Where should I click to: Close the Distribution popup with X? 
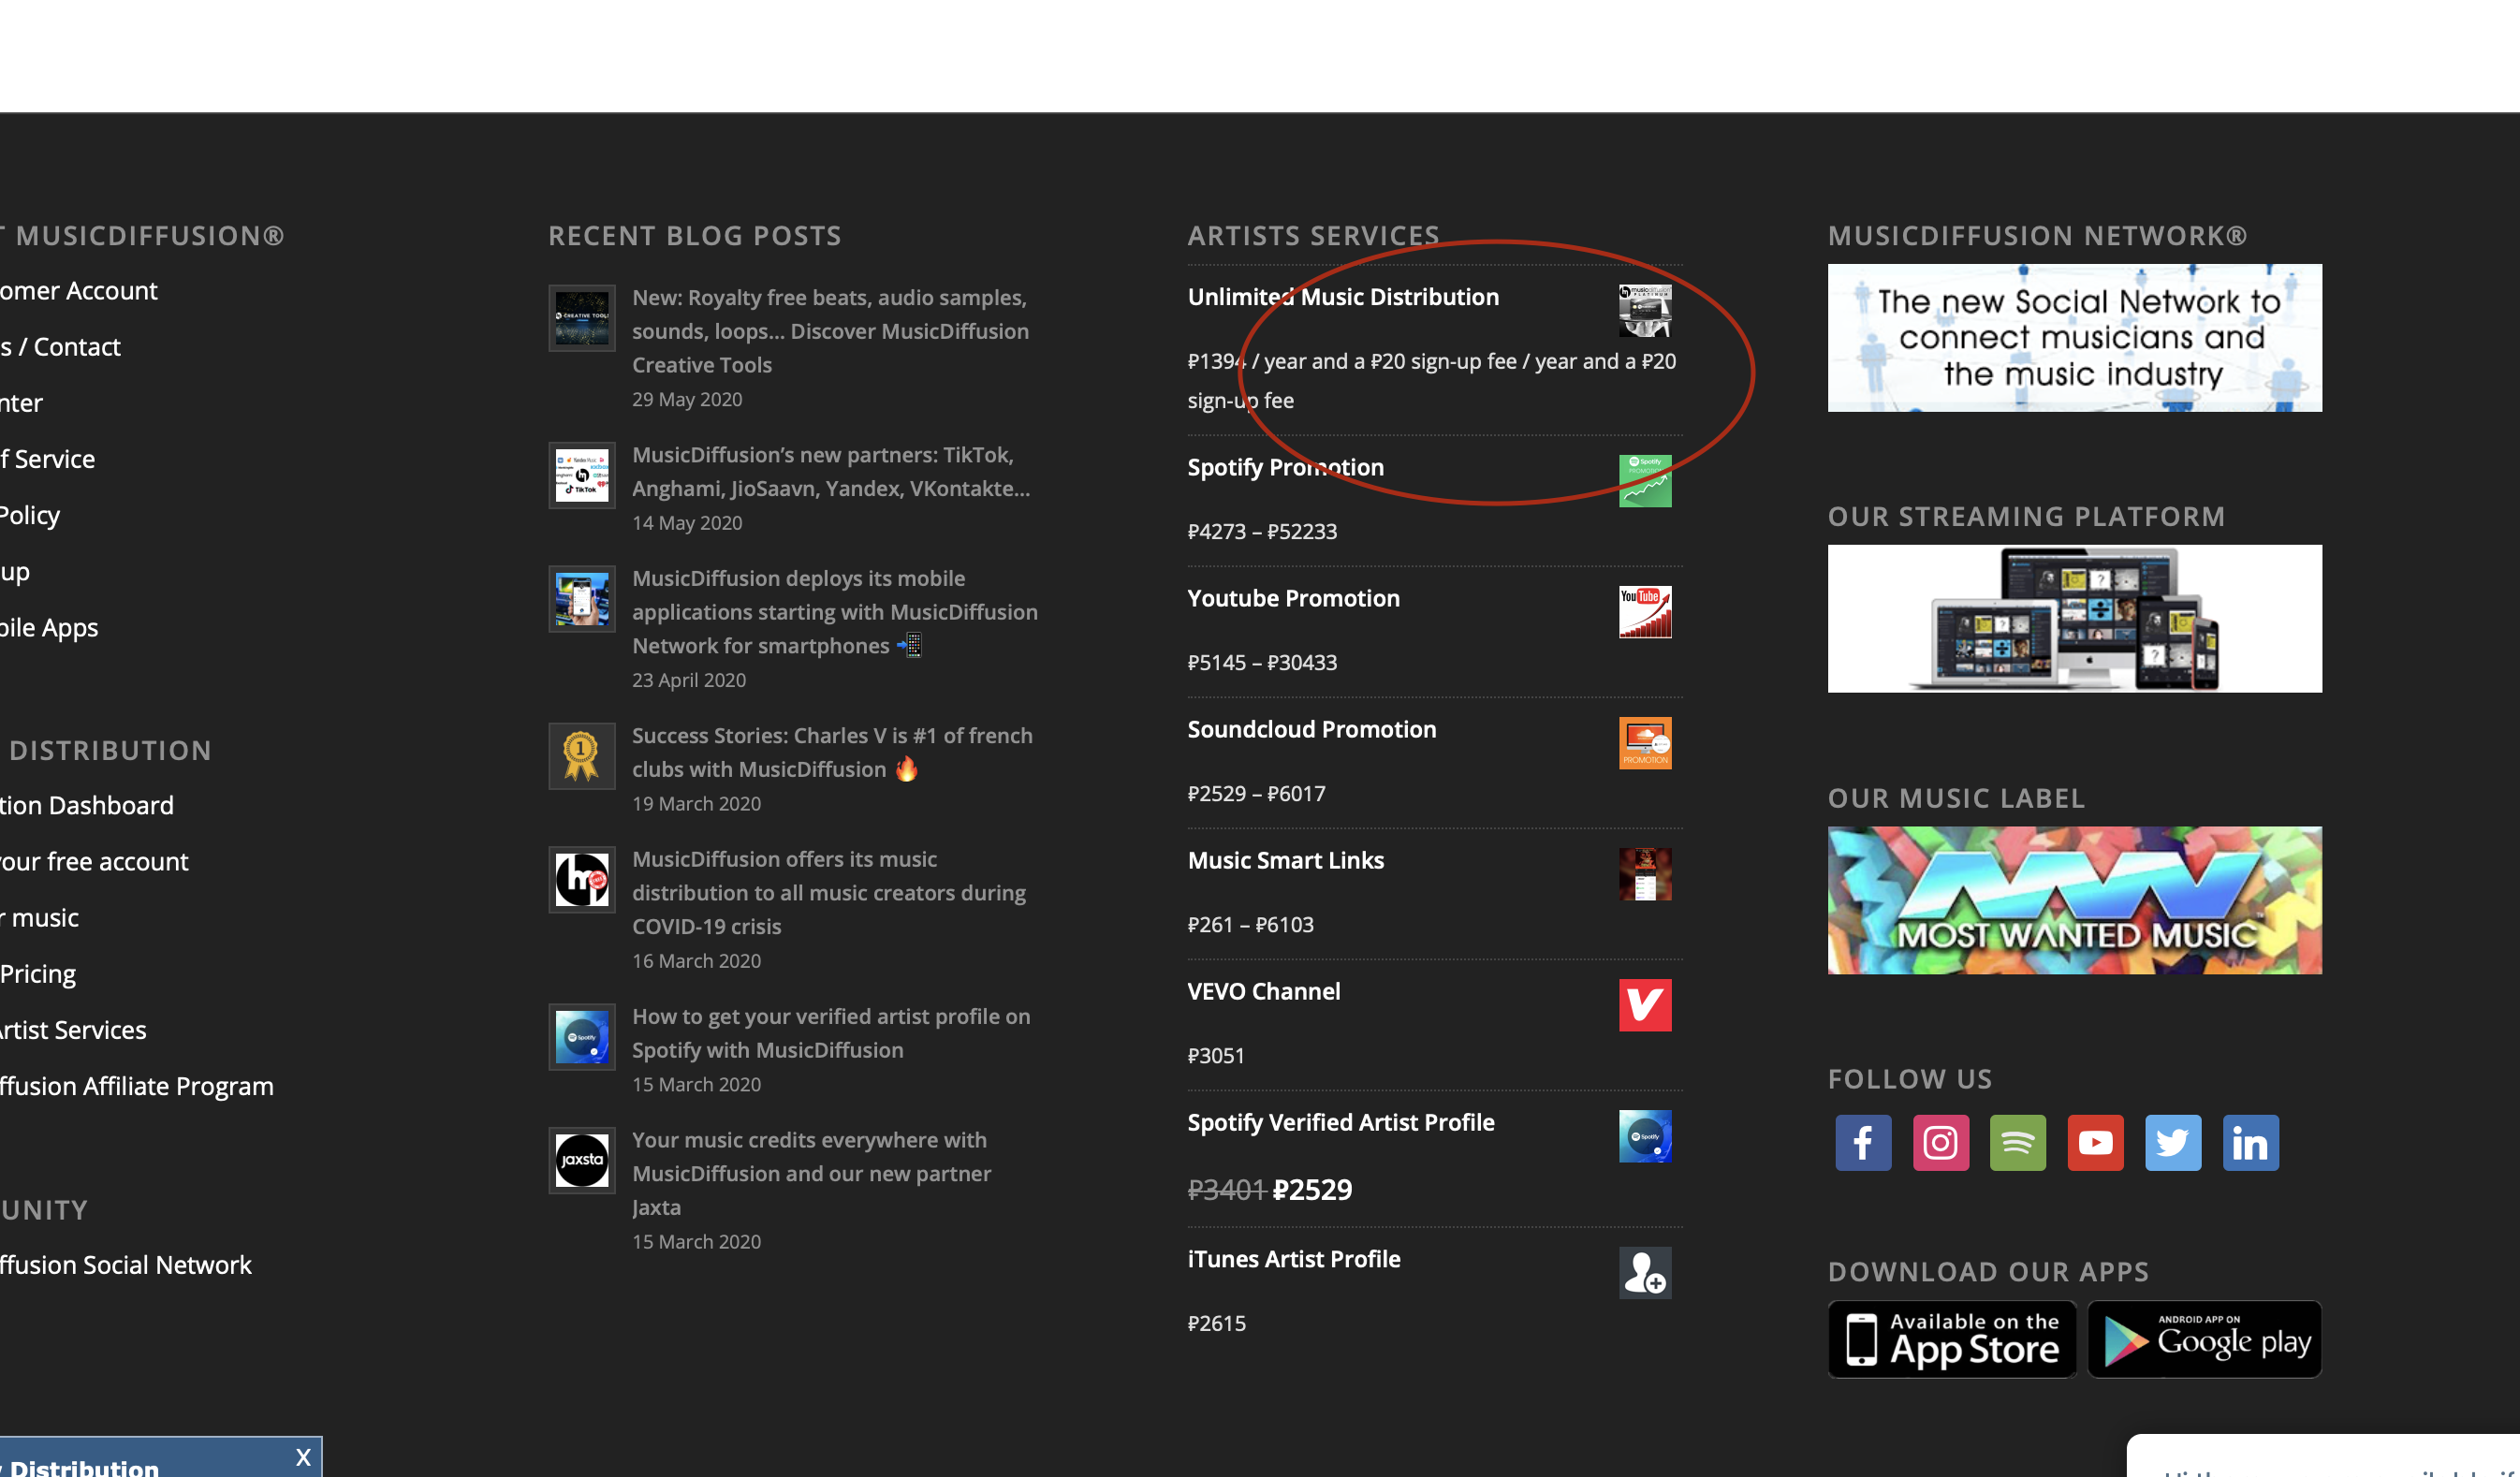coord(303,1457)
